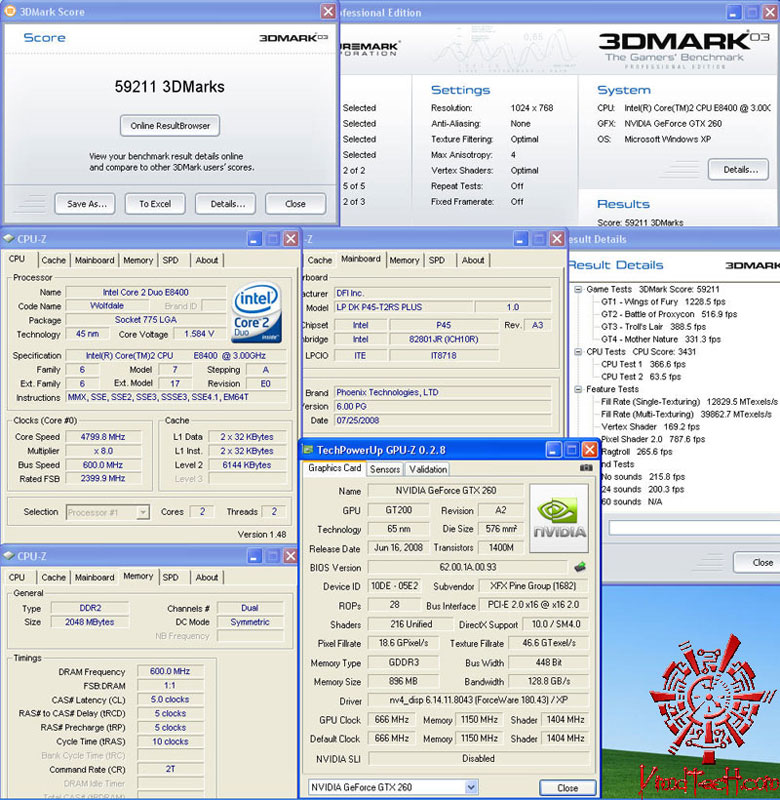Viewport: 780px width, 800px height.
Task: Click the Online ResultBrowser button
Action: pyautogui.click(x=170, y=126)
